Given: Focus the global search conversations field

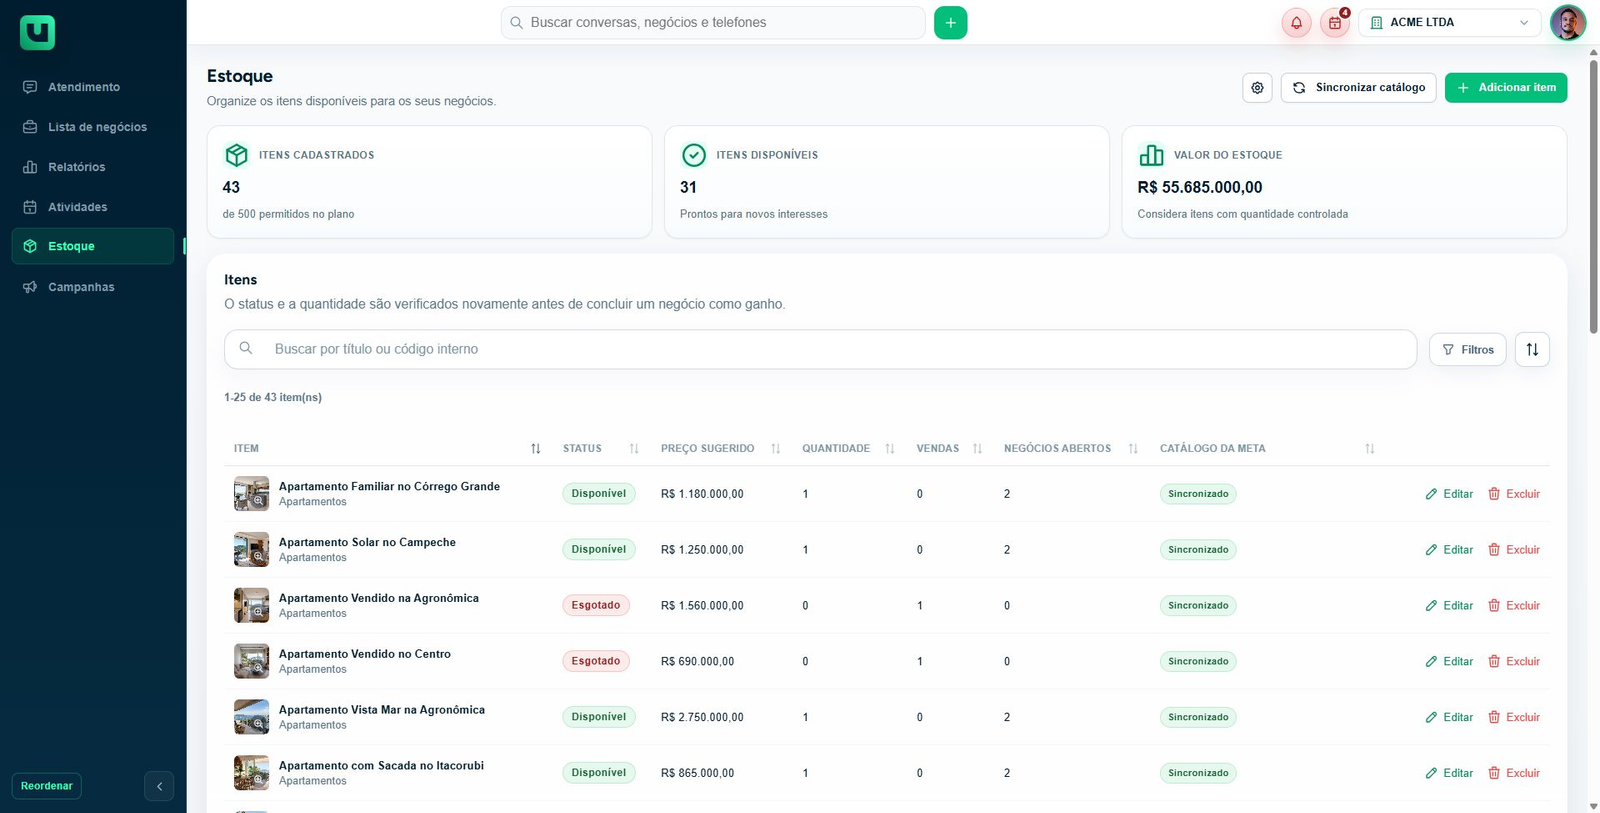Looking at the screenshot, I should [x=713, y=22].
